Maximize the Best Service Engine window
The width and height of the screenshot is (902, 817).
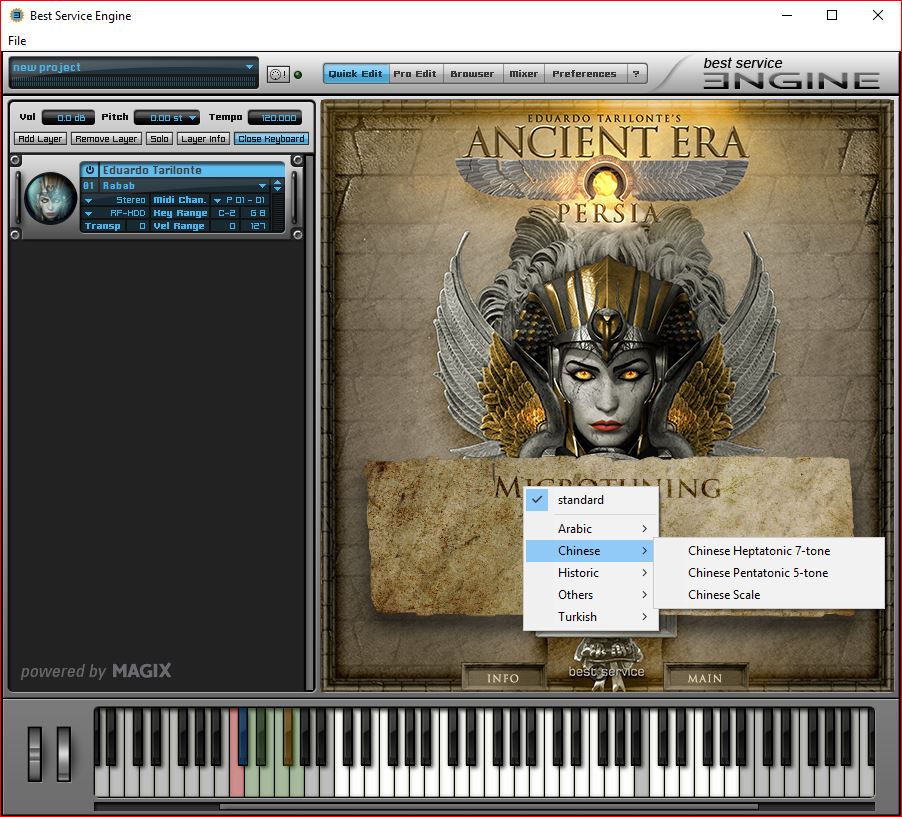(832, 16)
